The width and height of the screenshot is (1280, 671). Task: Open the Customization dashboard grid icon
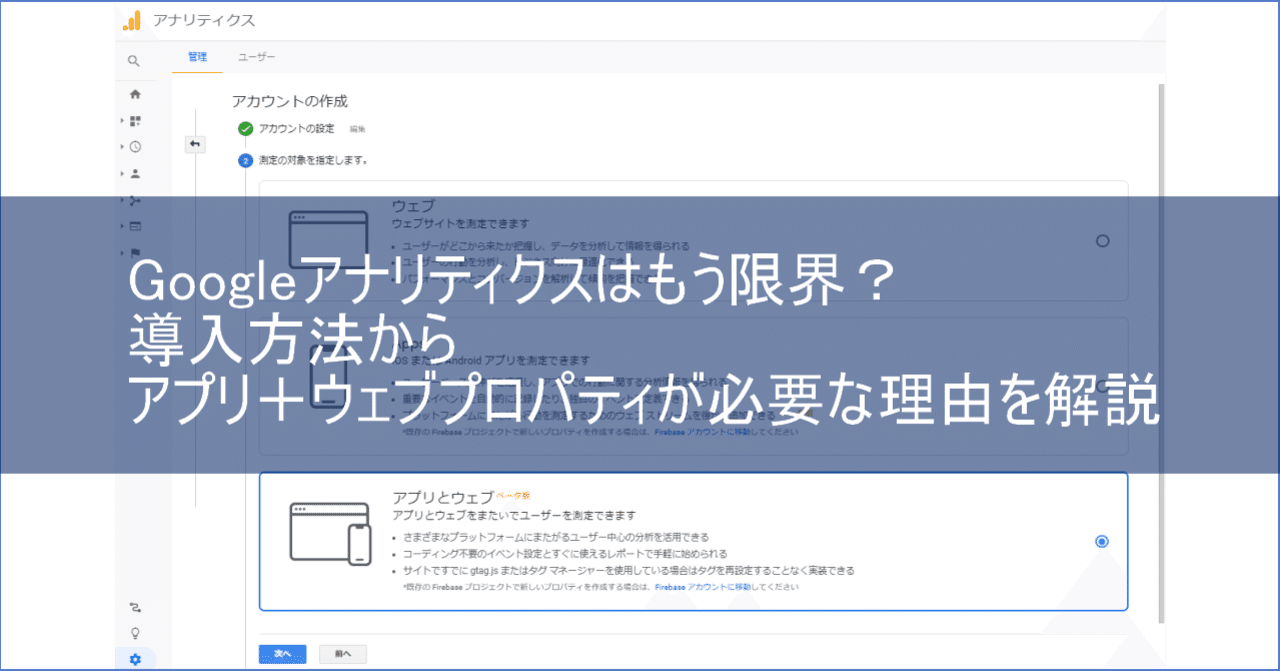(x=135, y=121)
